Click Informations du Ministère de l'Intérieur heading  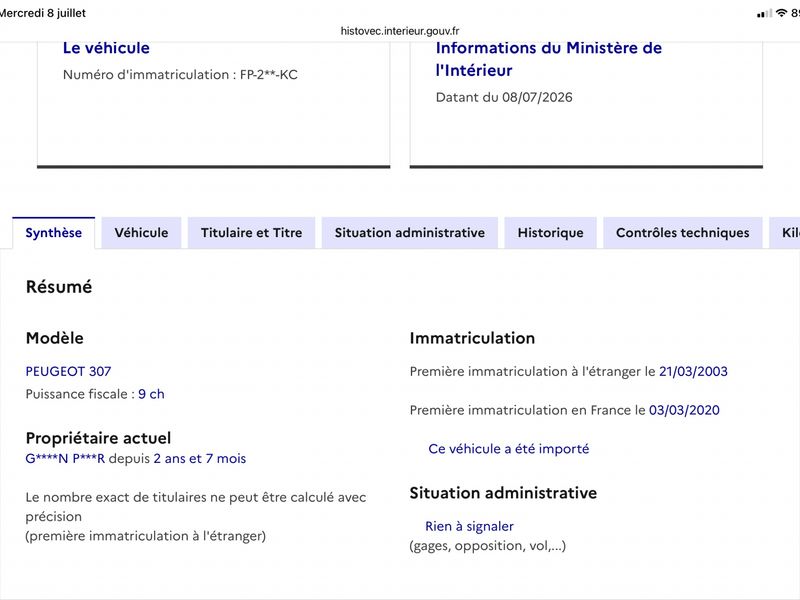(x=548, y=59)
